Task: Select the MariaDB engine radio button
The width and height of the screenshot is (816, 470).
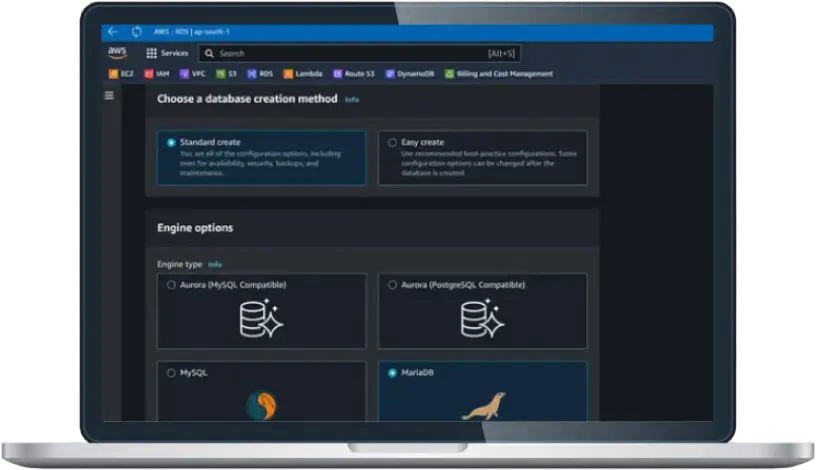Action: point(392,373)
